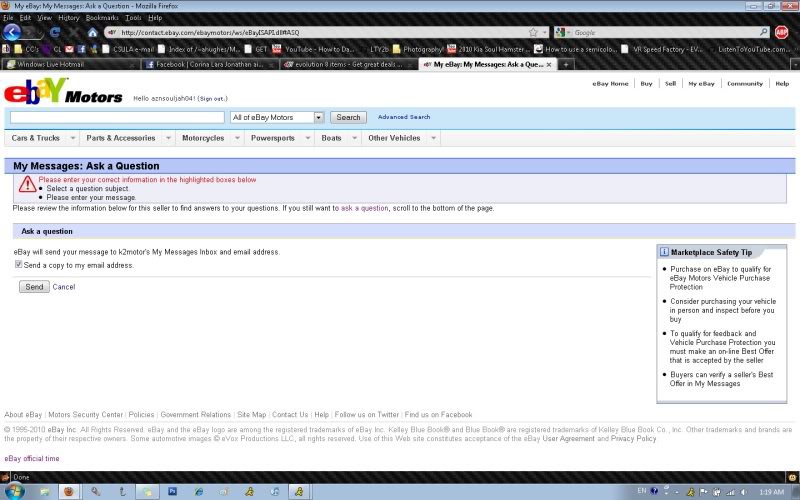Click the volume icon in system tray
Image resolution: width=800 pixels, height=500 pixels.
[744, 492]
